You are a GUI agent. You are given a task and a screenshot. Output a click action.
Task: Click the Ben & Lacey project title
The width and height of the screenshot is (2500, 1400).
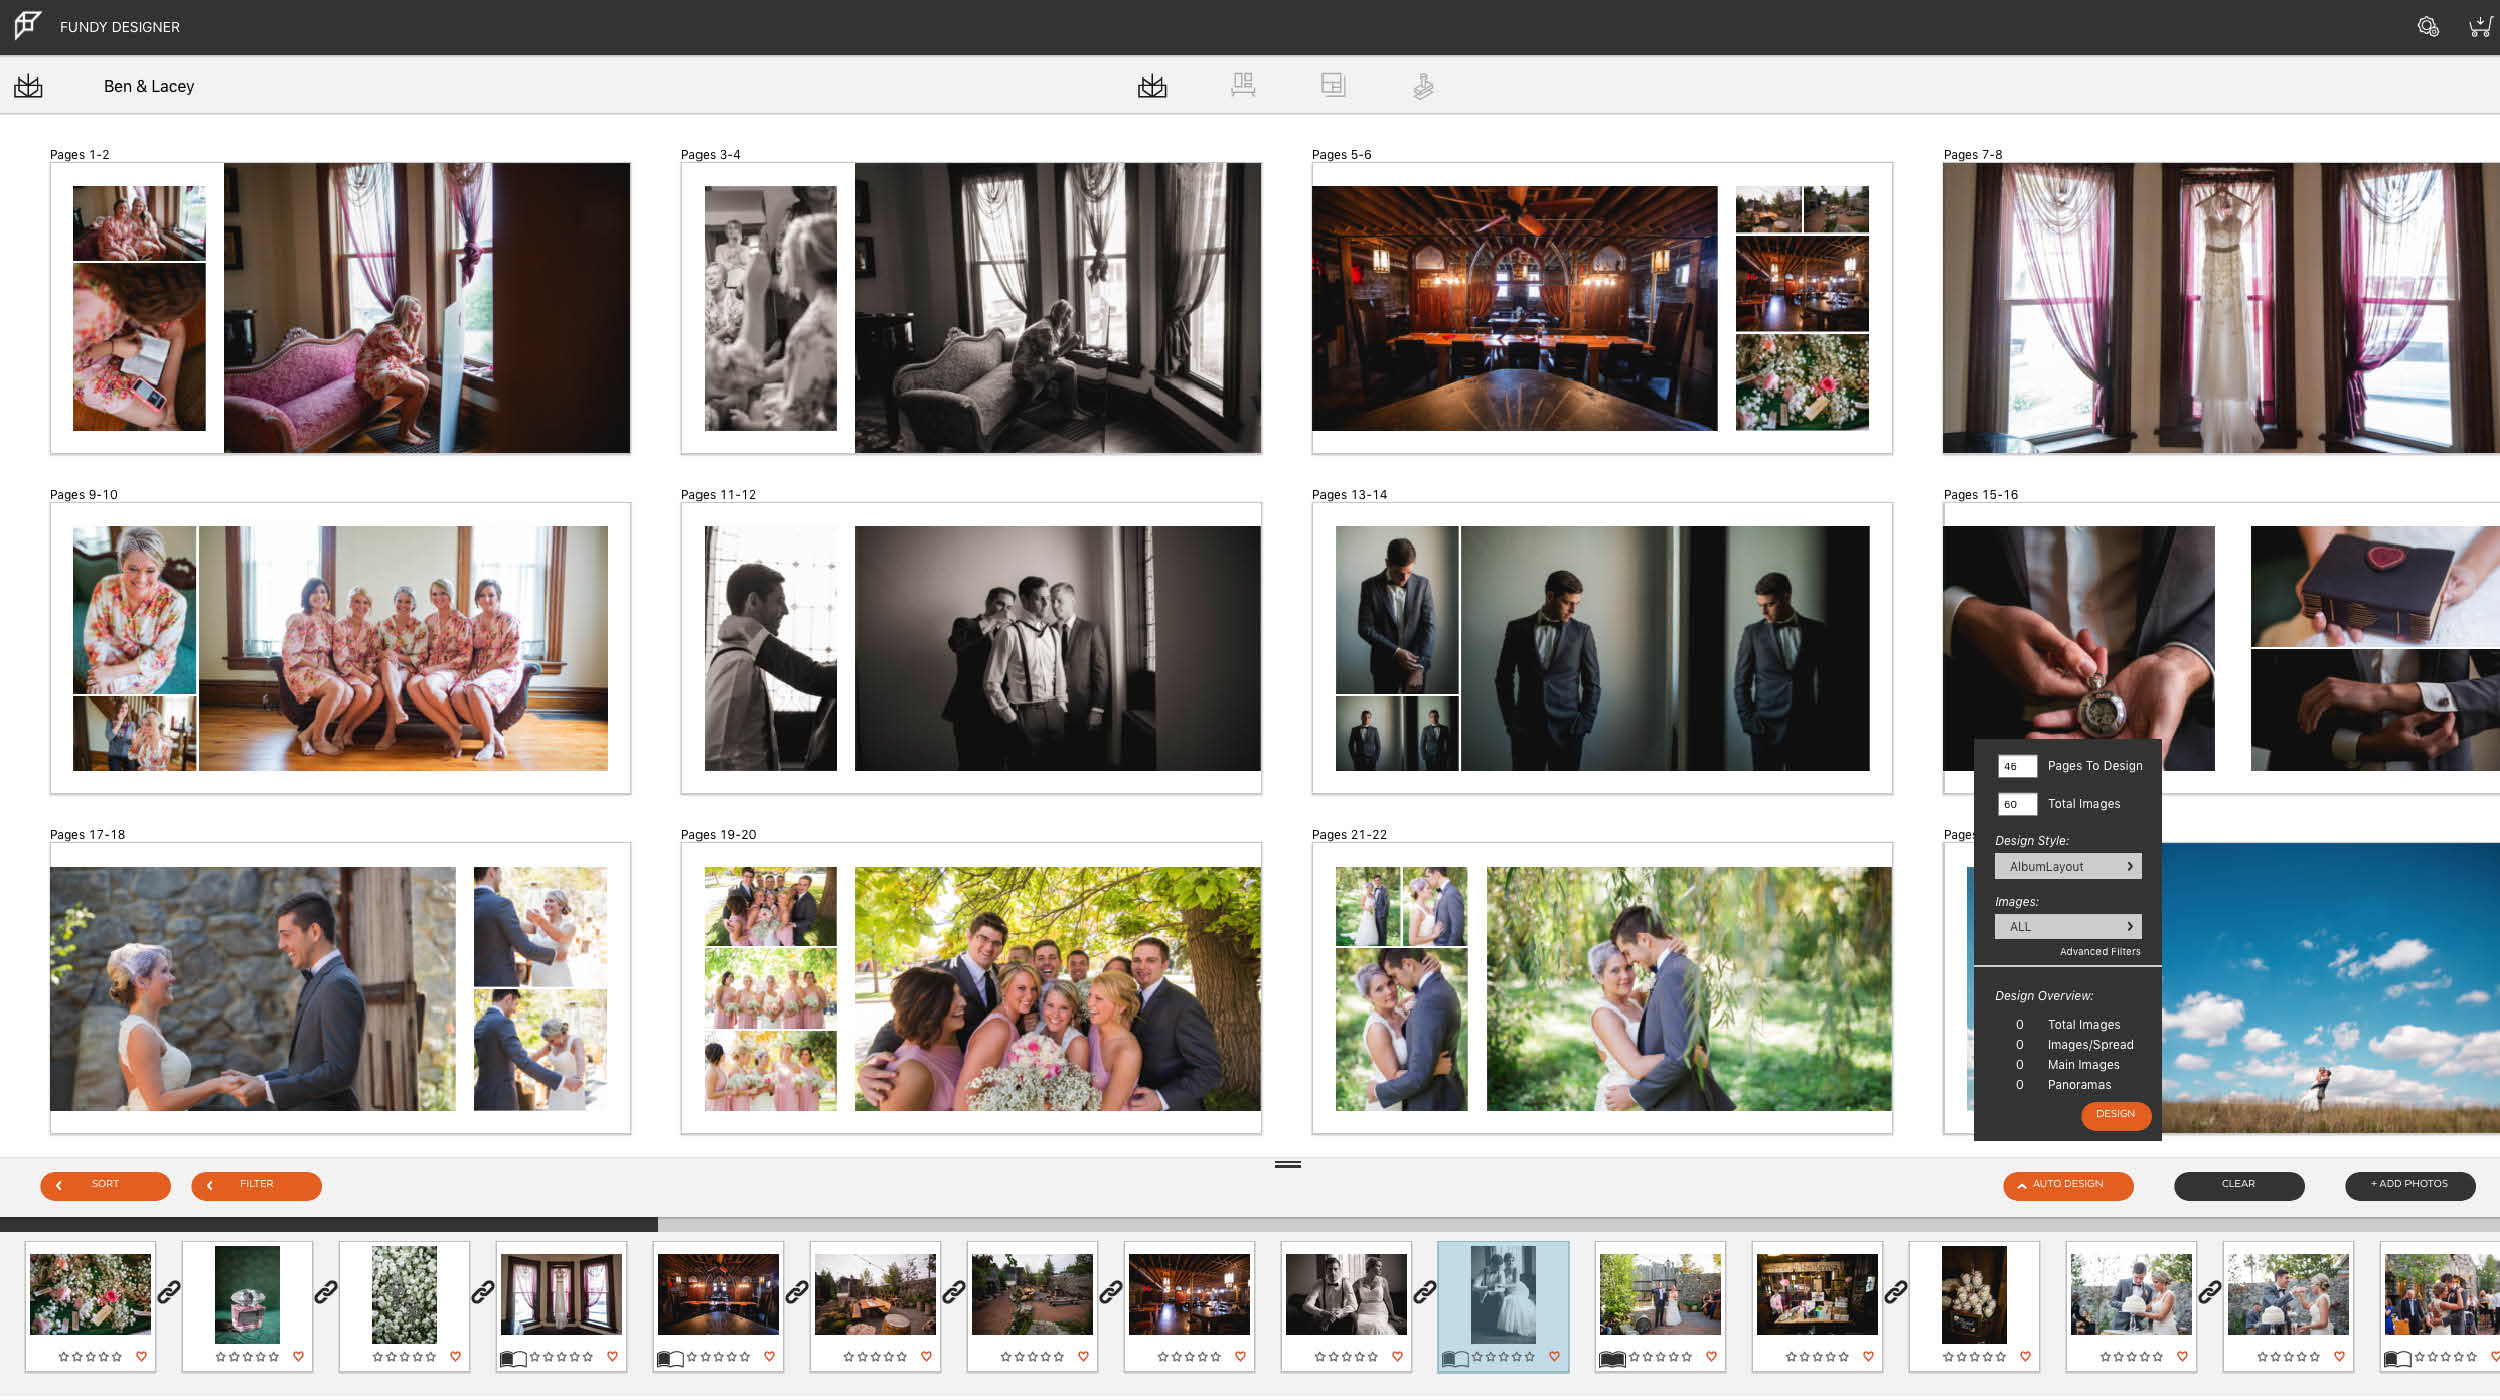(149, 86)
